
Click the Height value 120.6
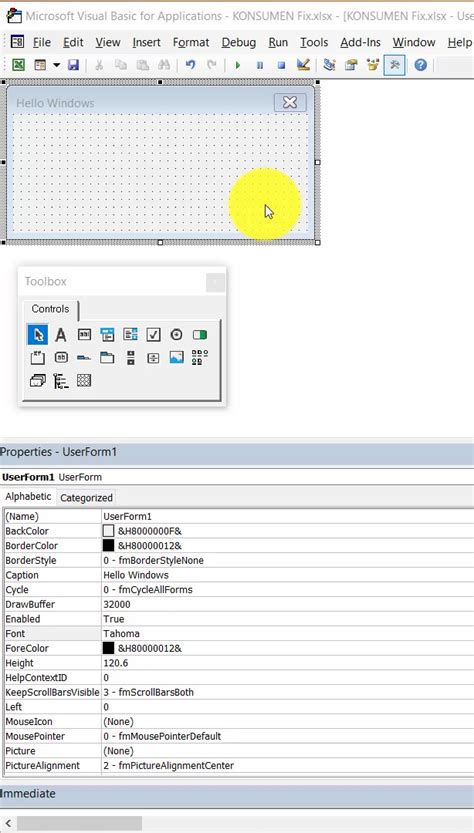click(116, 663)
